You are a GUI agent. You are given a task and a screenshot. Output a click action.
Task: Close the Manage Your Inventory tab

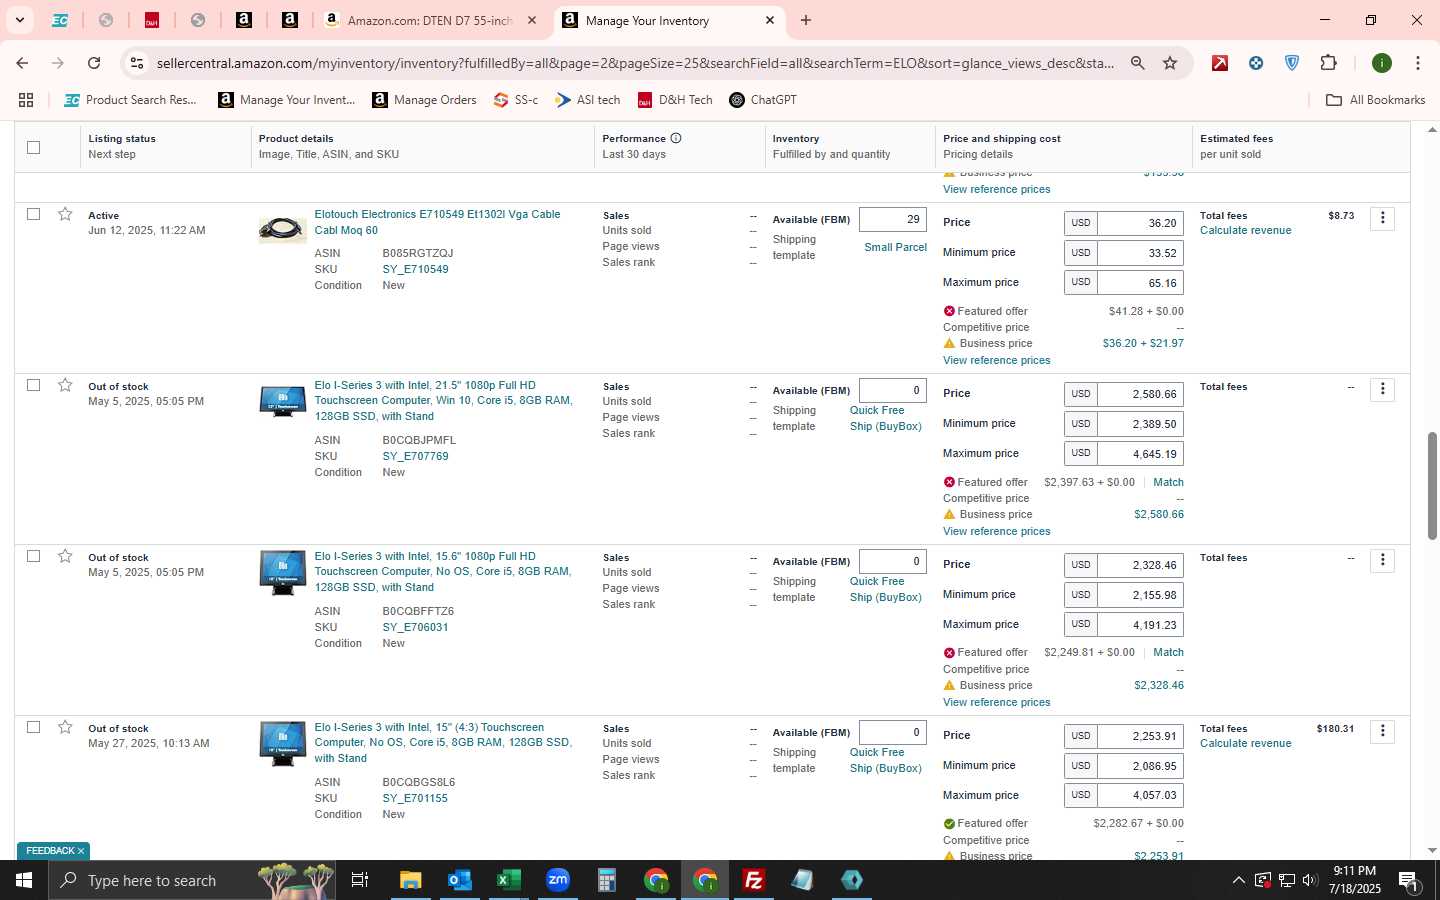click(x=770, y=20)
